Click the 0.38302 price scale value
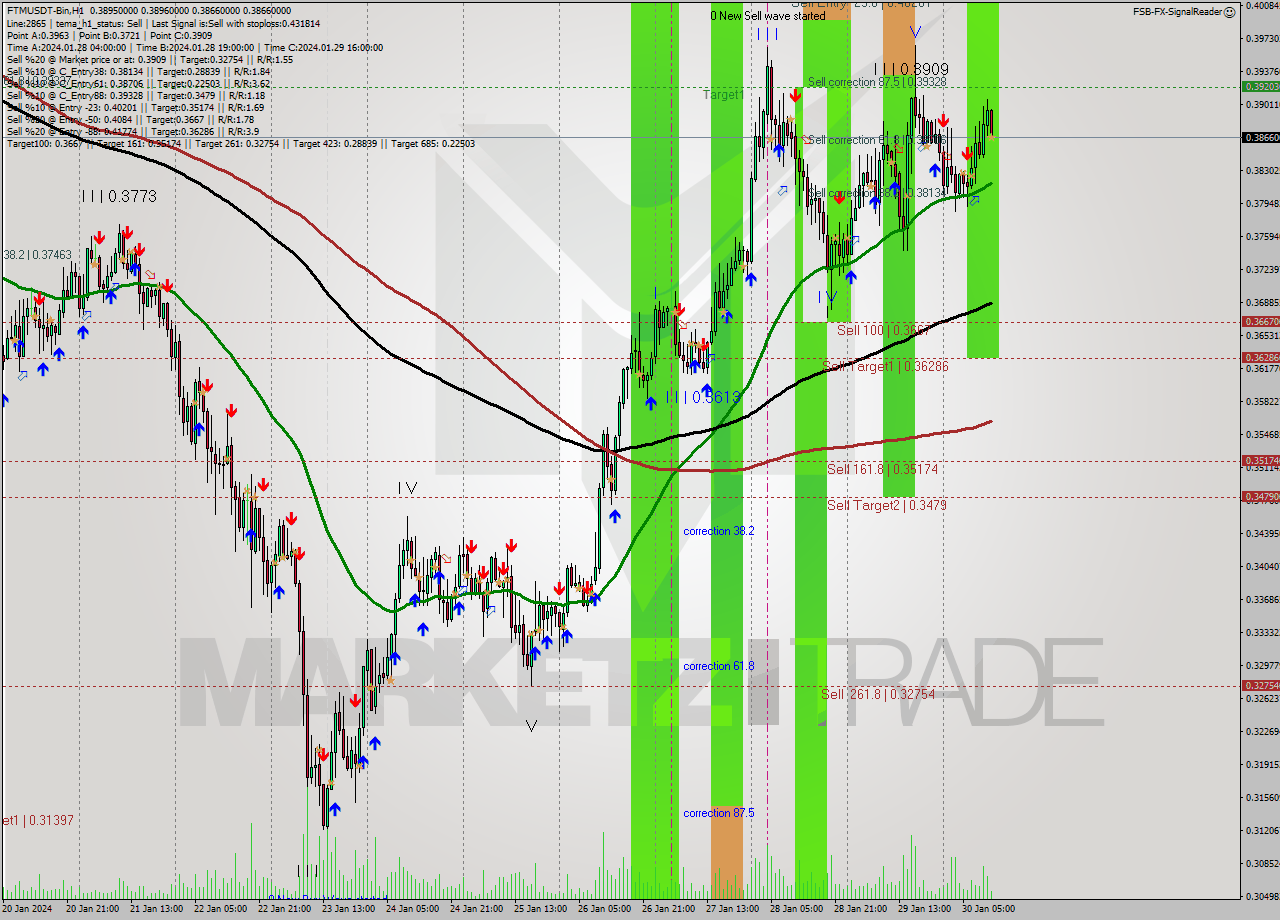1280x920 pixels. tap(1262, 170)
